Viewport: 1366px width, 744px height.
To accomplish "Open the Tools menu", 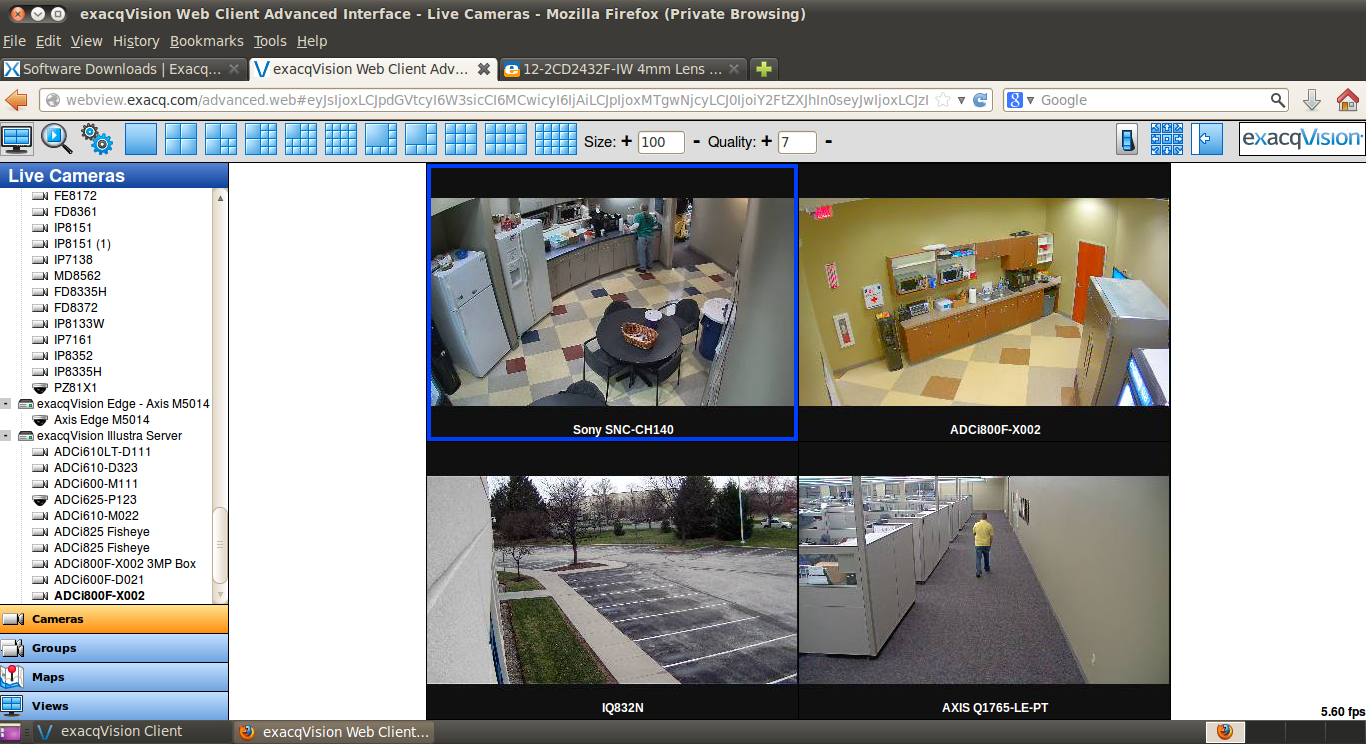I will pos(270,41).
